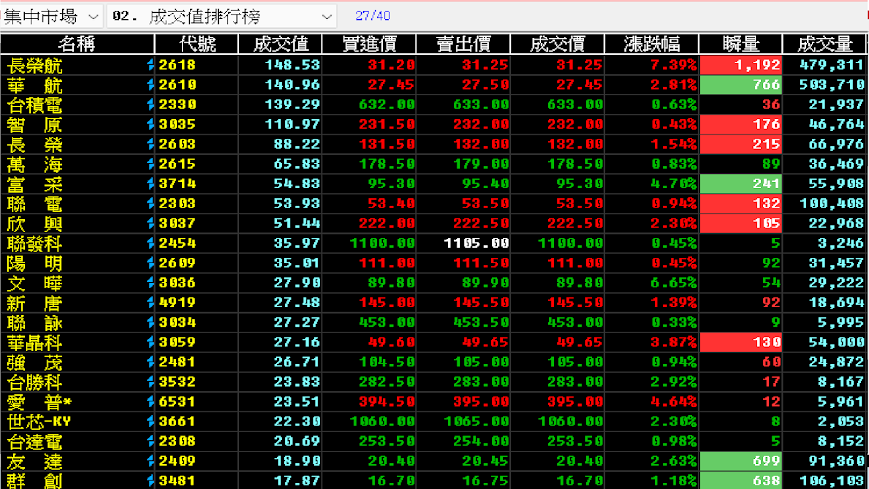Screen dimensions: 869x489
Task: Click the bid price 20.40 for 友達
Action: [391, 461]
